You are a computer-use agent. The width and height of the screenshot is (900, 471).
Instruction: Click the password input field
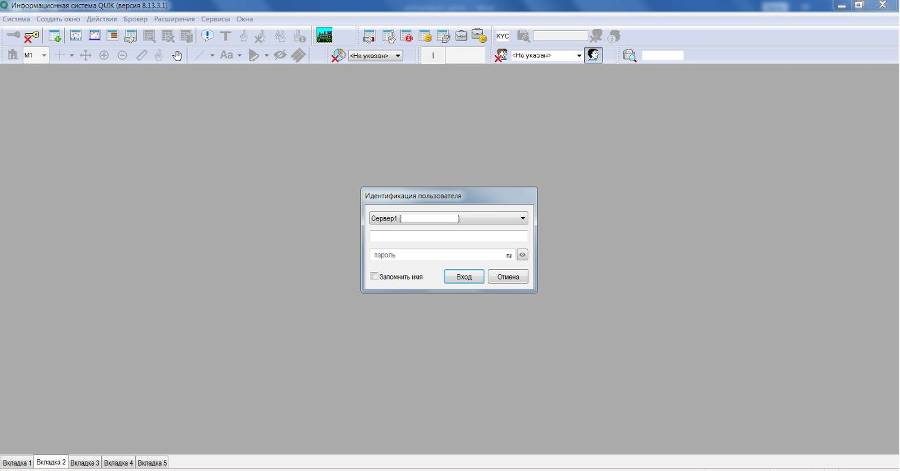[x=443, y=255]
